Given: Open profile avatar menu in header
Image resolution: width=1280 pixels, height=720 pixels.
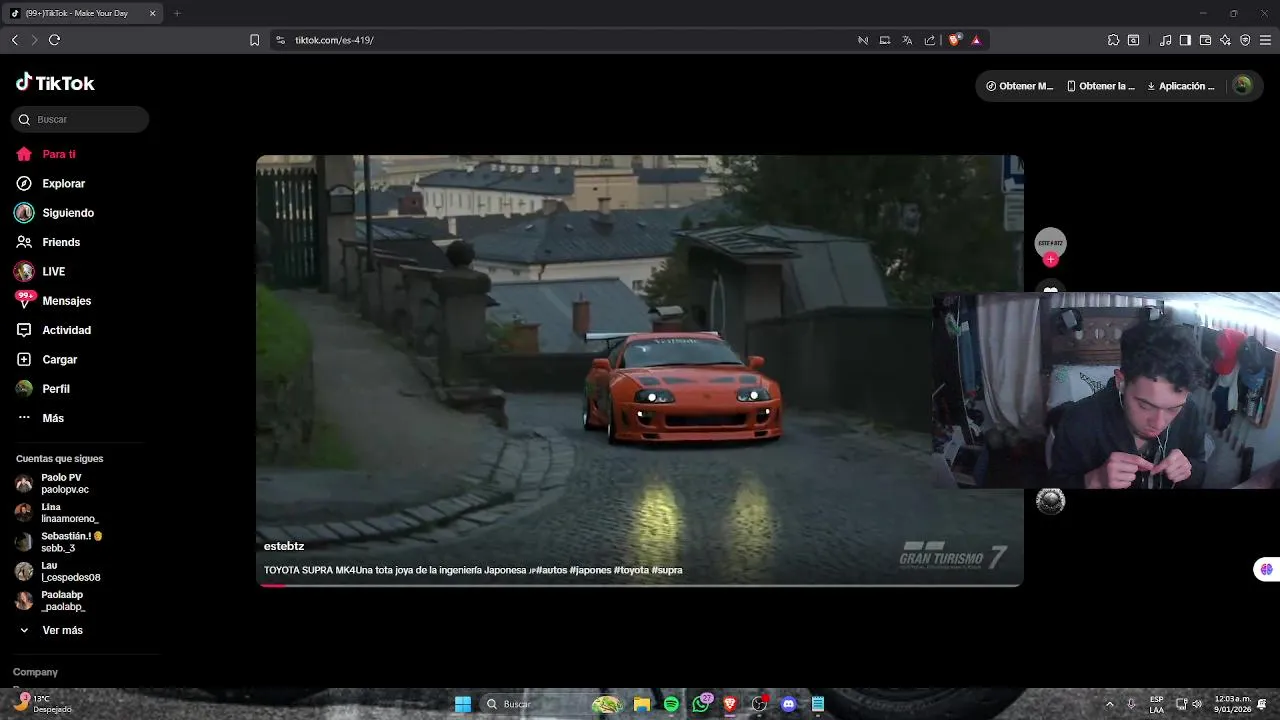Looking at the screenshot, I should (x=1242, y=85).
